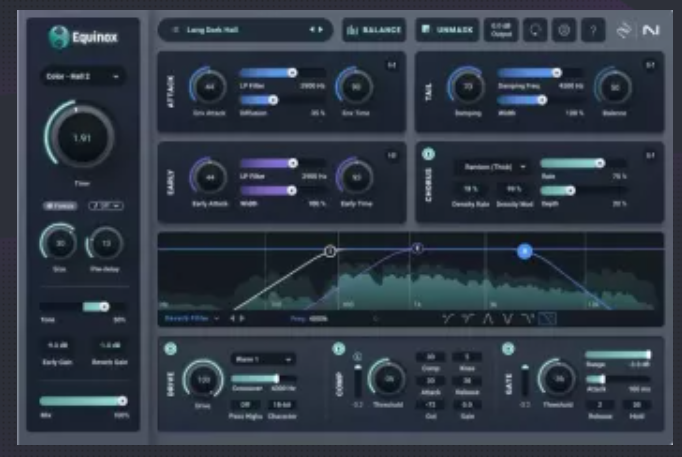This screenshot has width=682, height=457.
Task: Toggle the Drive power button
Action: point(170,348)
